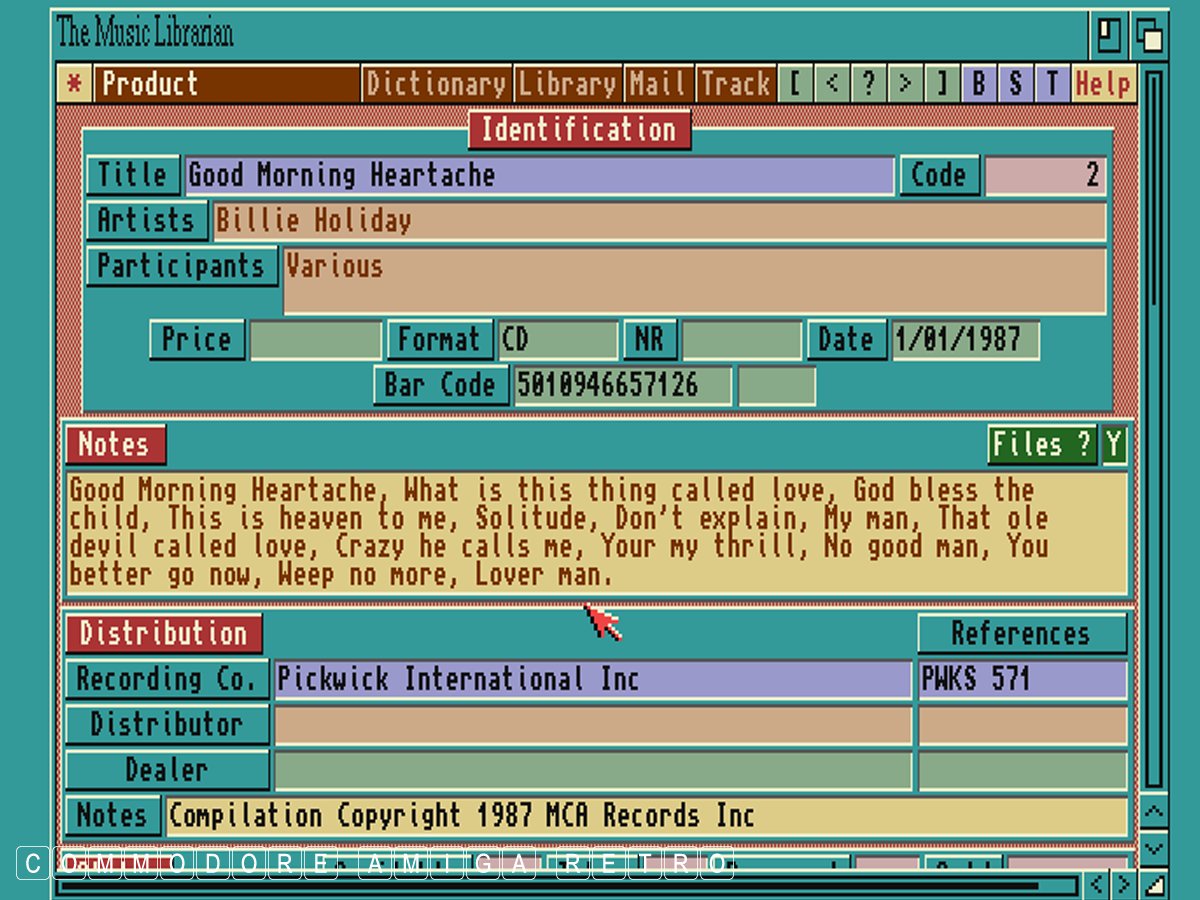Switch to the Library tab
Screen dimensions: 1200x900
tap(568, 85)
